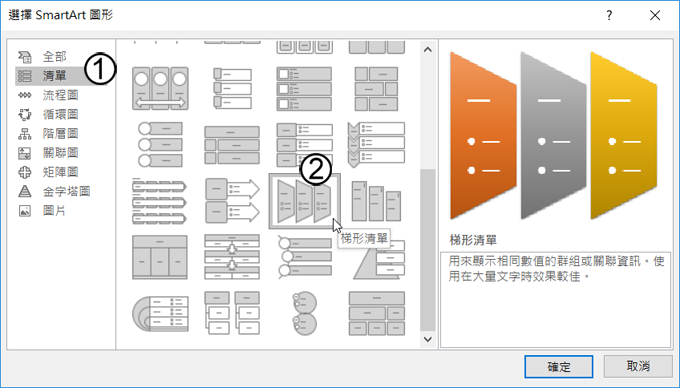Click the gallery scrollbar up arrow
This screenshot has width=680, height=388.
(x=428, y=49)
